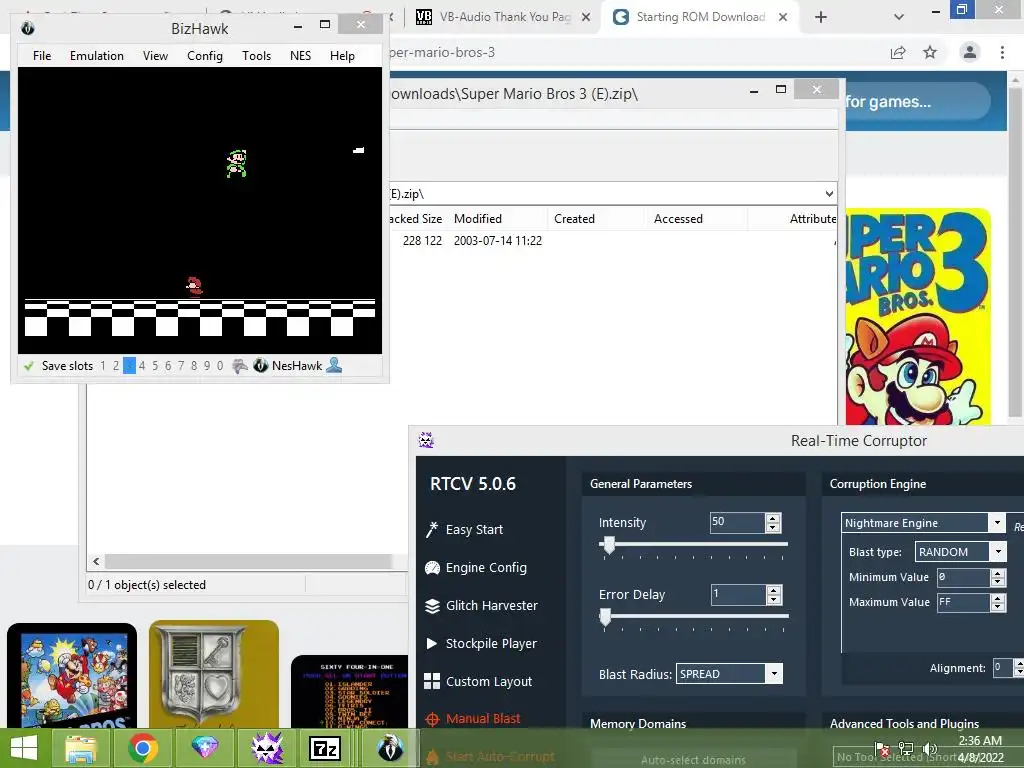The height and width of the screenshot is (768, 1024).
Task: Select save slot 5 in BizHawk
Action: click(155, 366)
